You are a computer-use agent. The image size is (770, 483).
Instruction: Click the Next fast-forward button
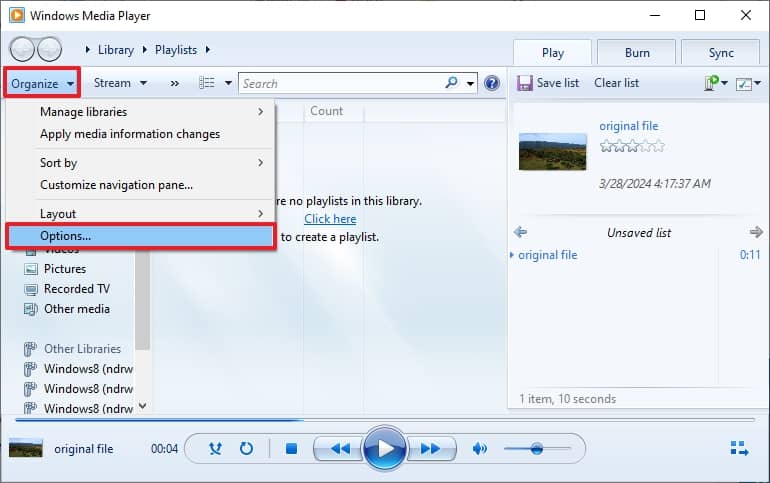click(431, 449)
